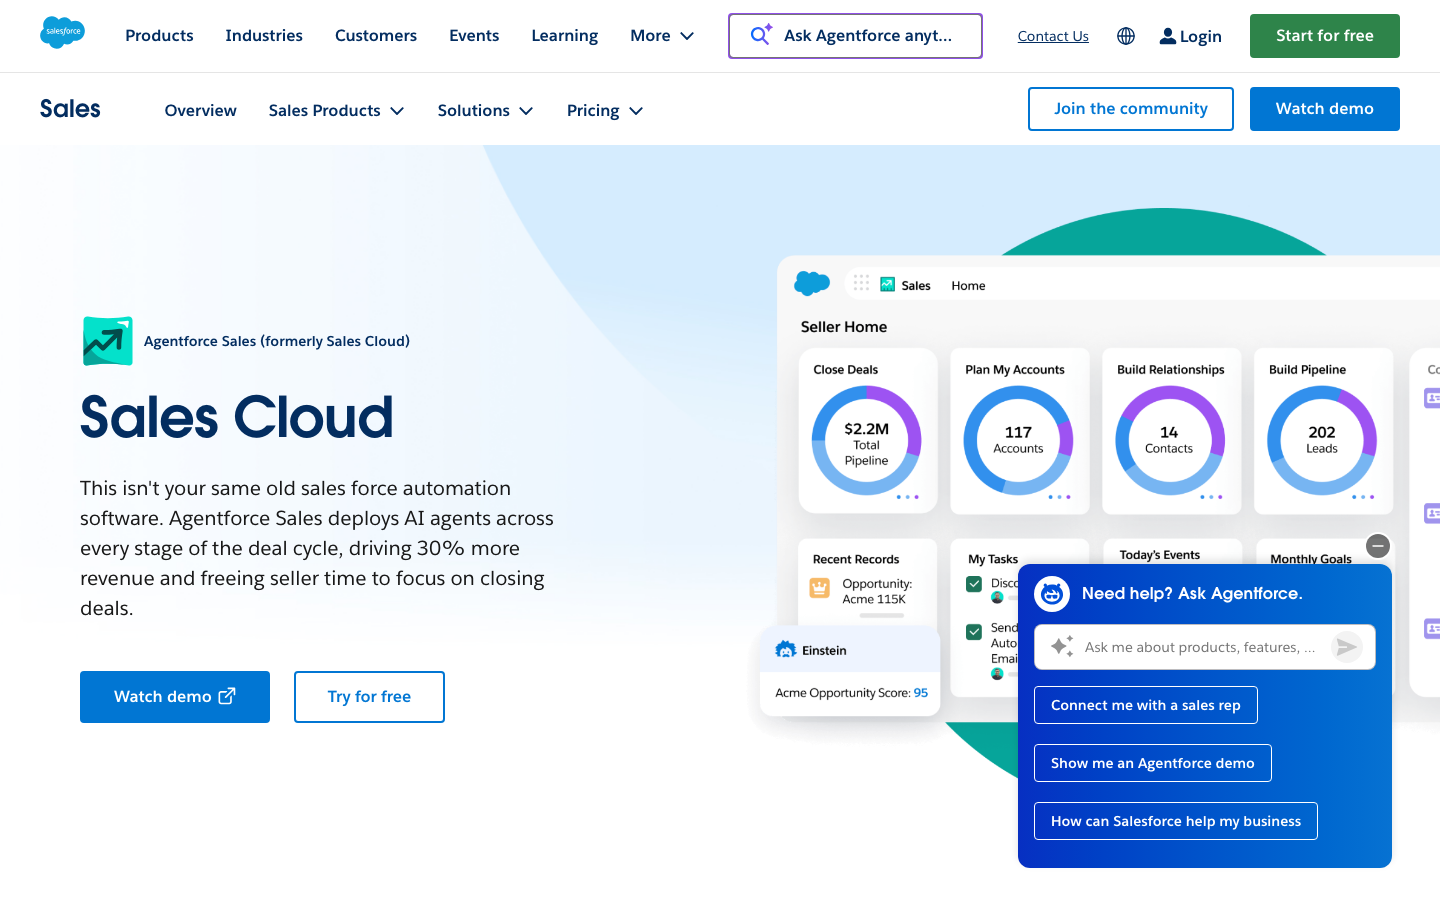Screen dimensions: 1440x900
Task: Click the Salesforce cloud logo
Action: point(62,32)
